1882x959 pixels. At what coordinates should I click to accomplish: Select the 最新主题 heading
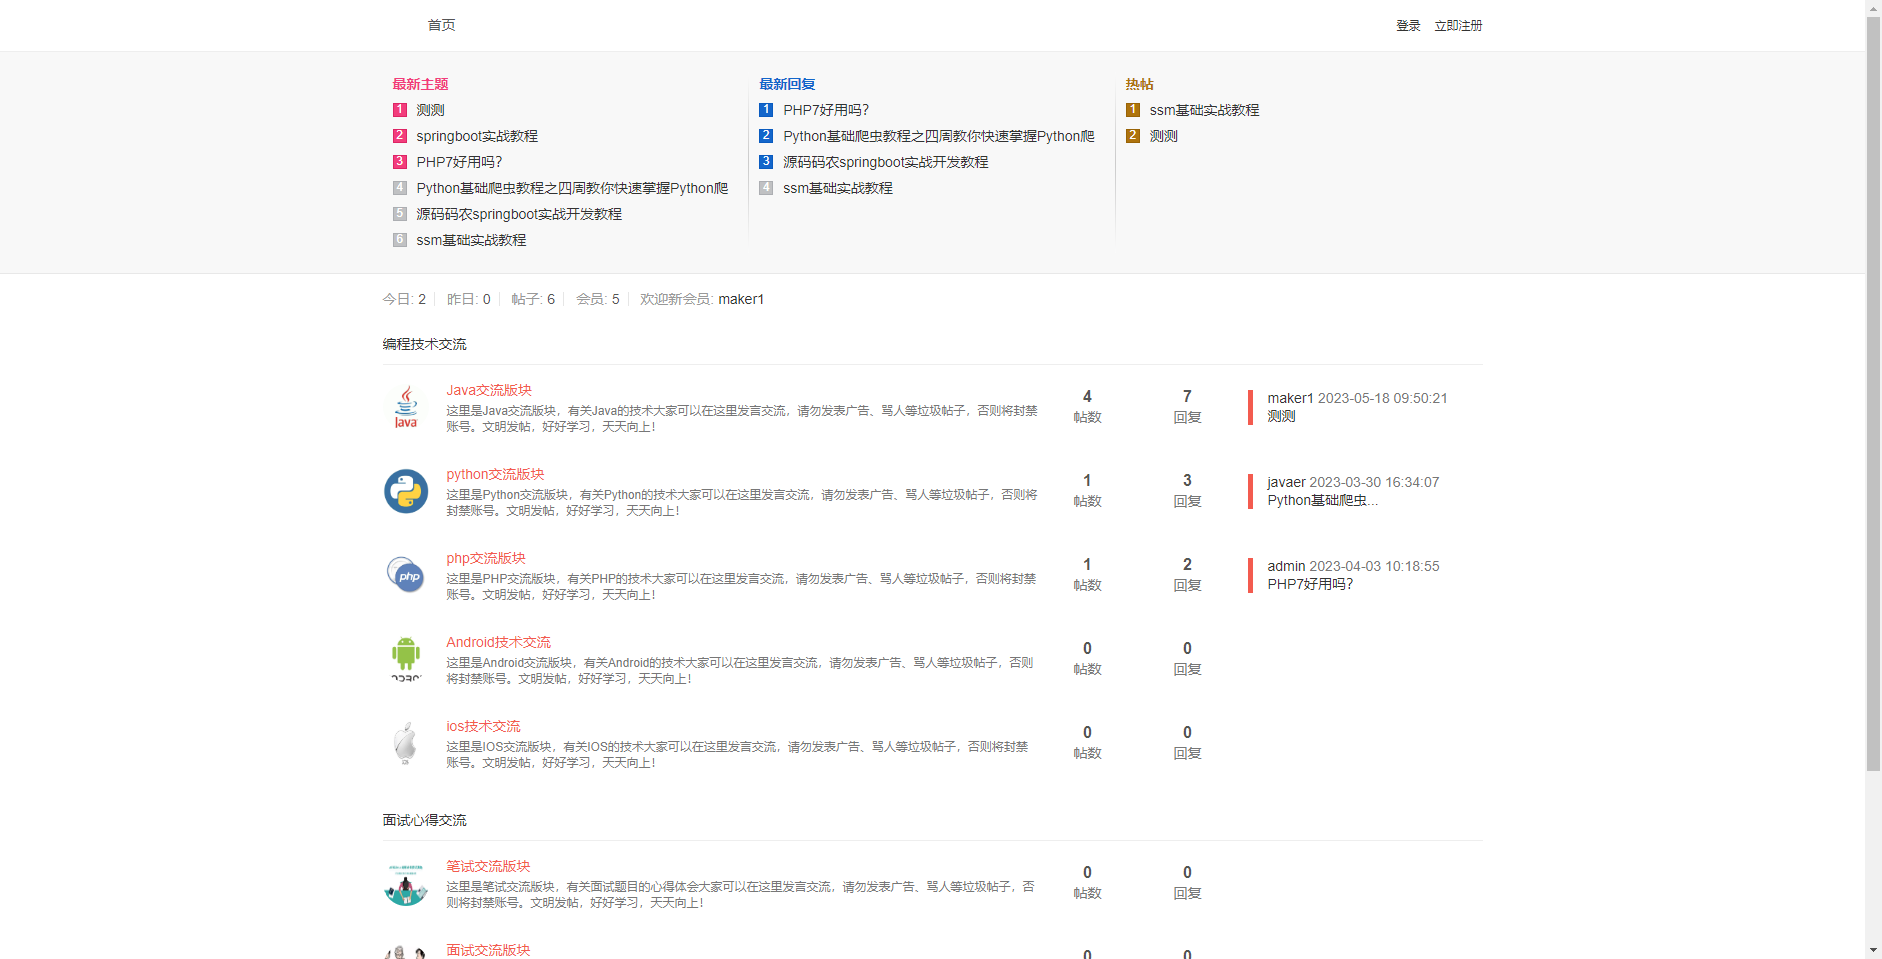[420, 84]
